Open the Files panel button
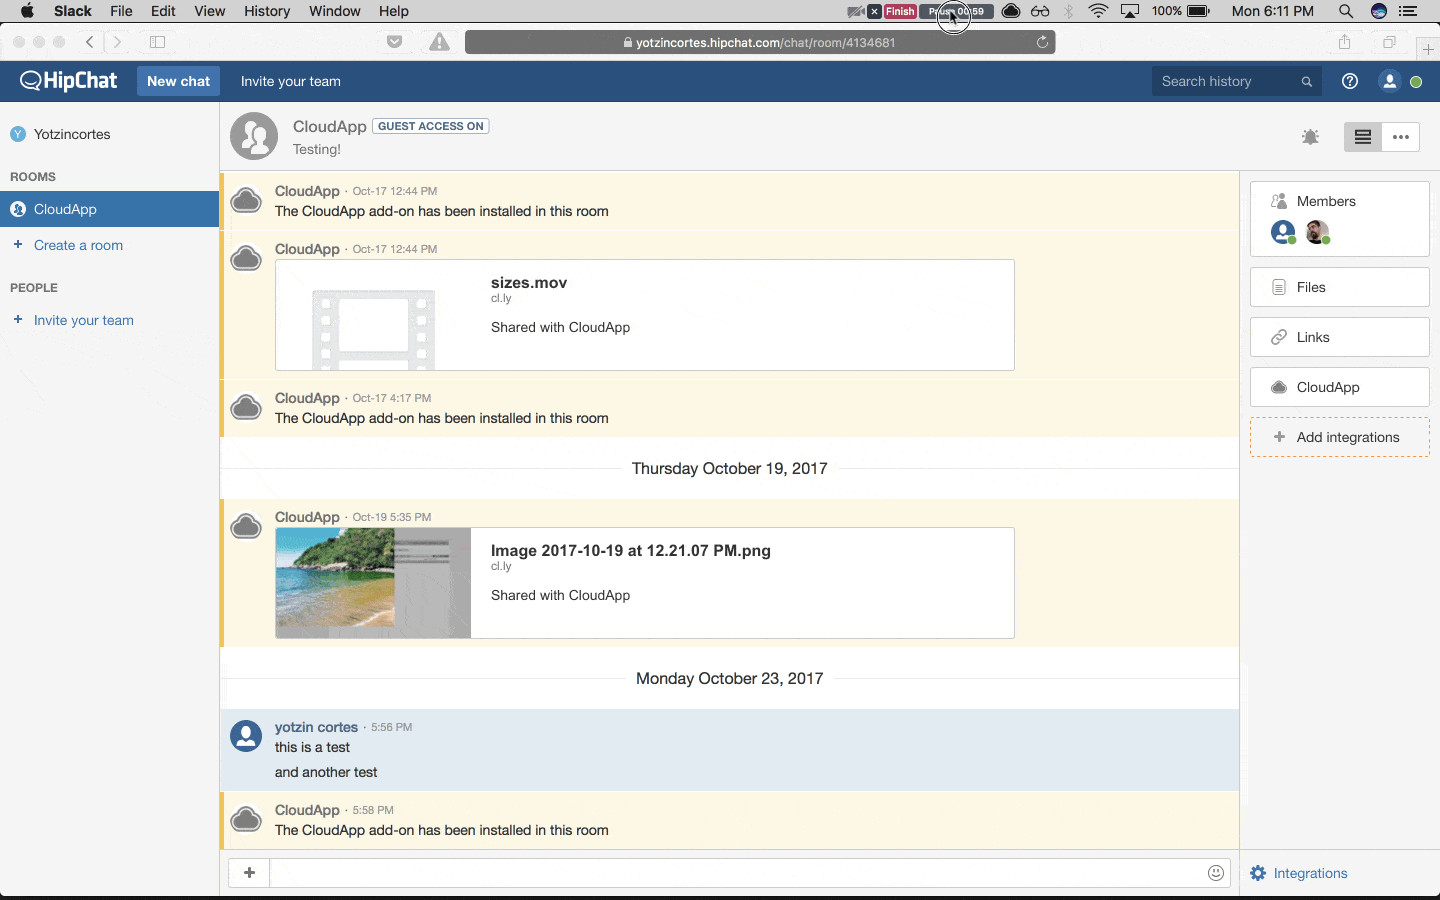 (x=1339, y=287)
